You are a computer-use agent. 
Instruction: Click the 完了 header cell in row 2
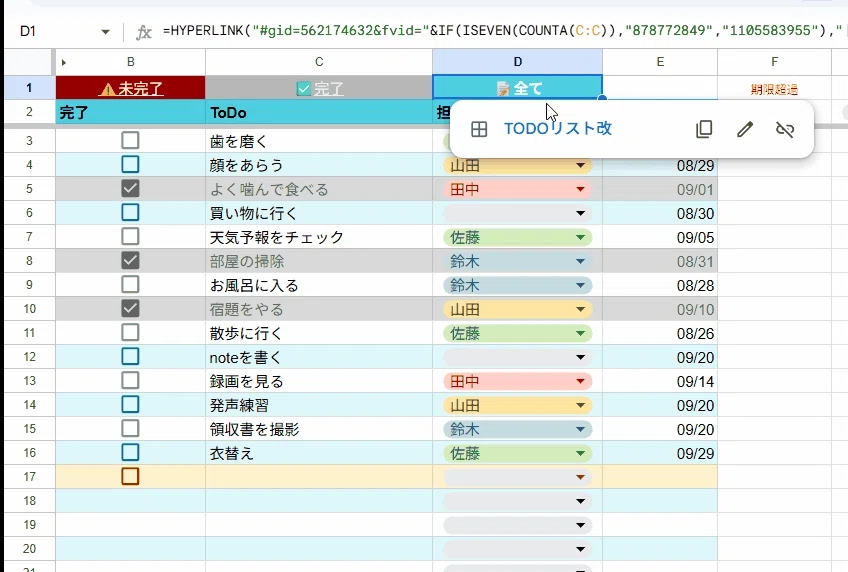(130, 112)
